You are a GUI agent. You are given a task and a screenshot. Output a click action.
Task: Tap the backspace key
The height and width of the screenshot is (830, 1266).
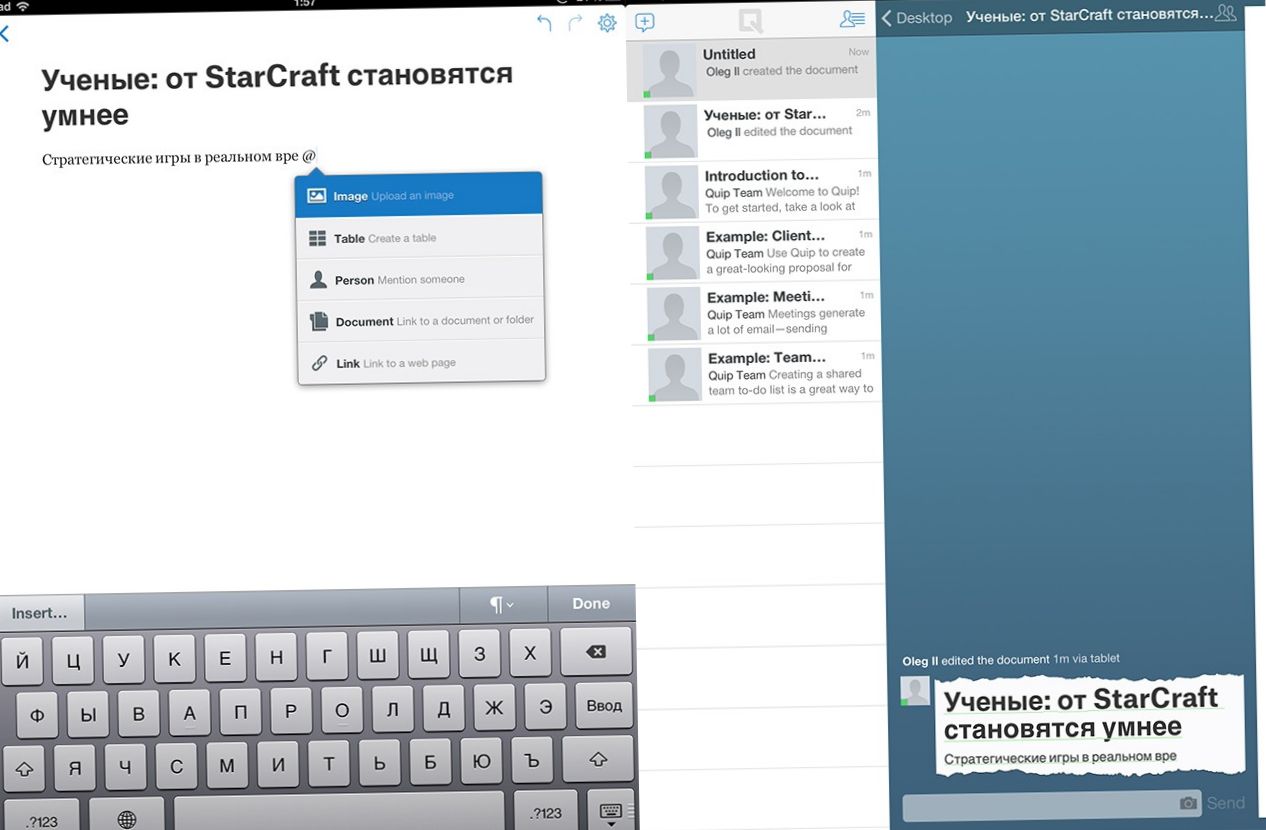(596, 651)
